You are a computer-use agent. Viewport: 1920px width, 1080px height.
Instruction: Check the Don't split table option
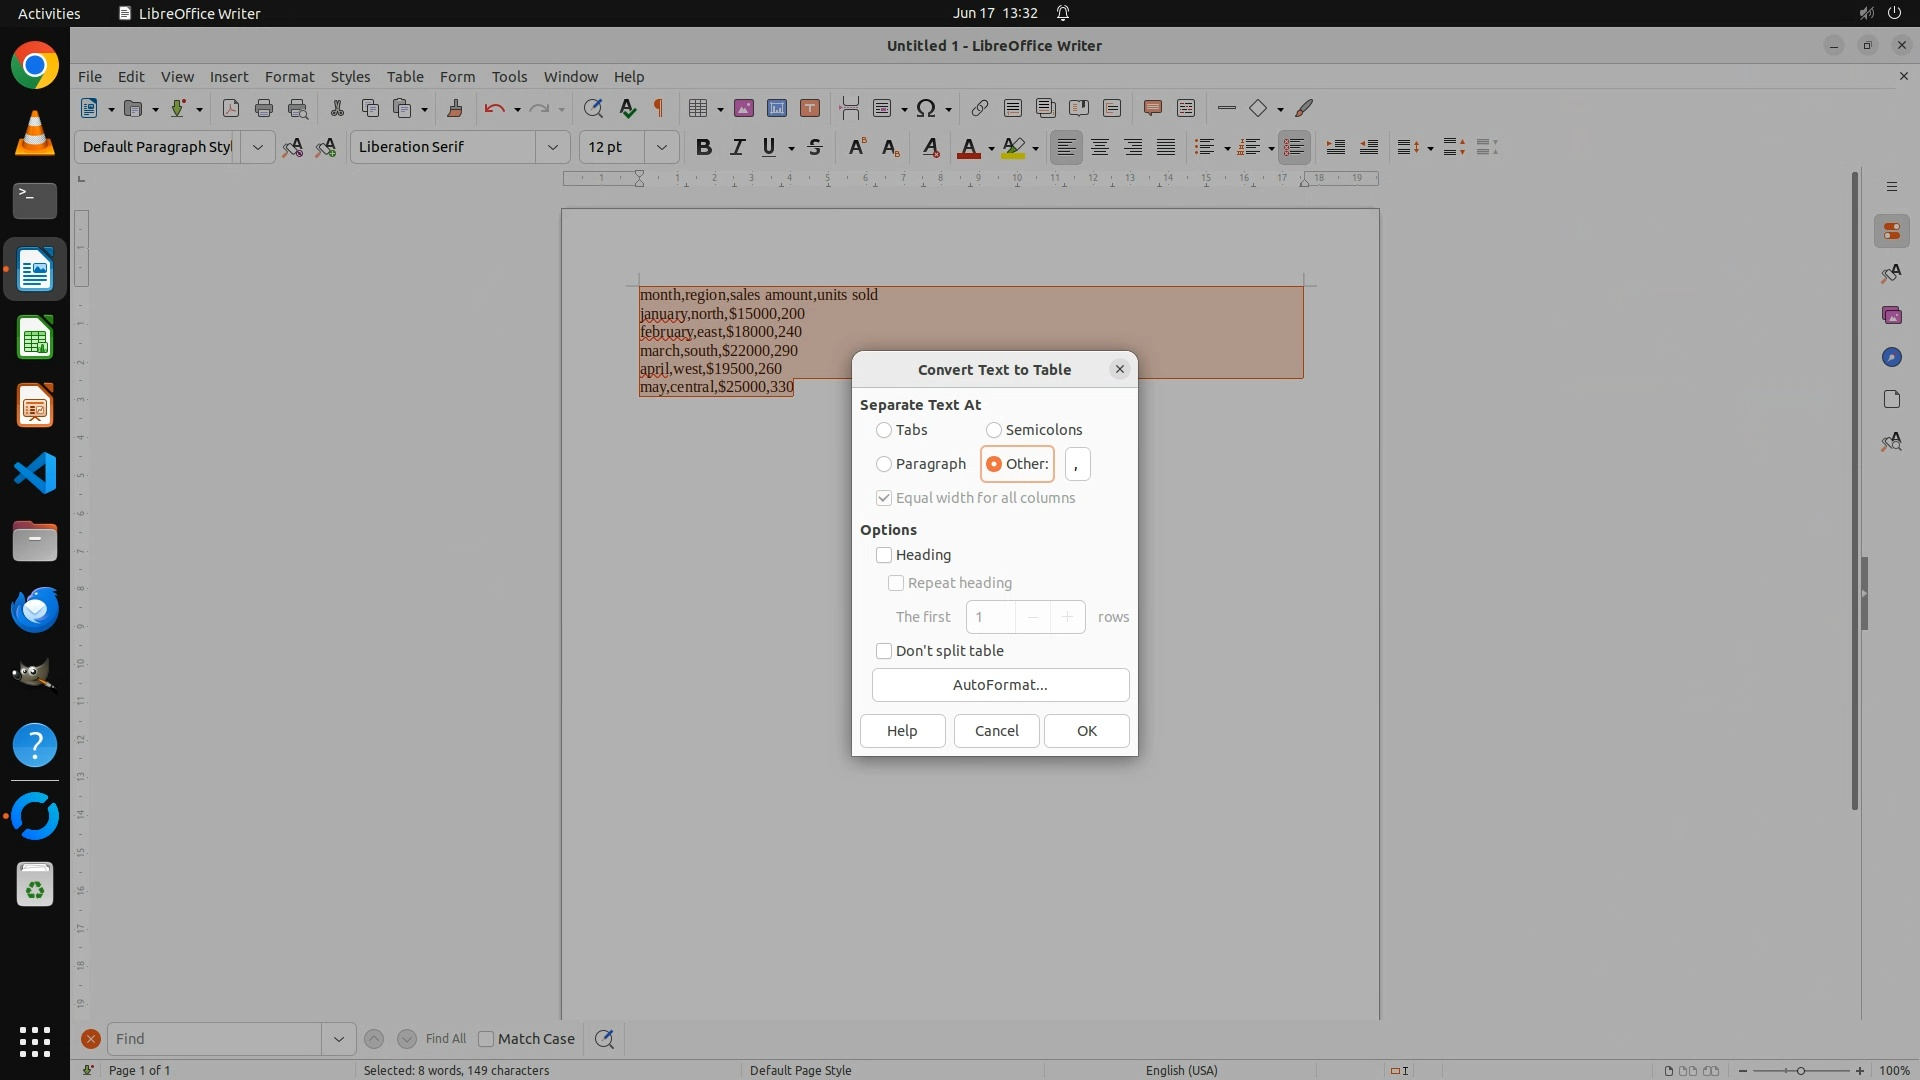tap(884, 651)
